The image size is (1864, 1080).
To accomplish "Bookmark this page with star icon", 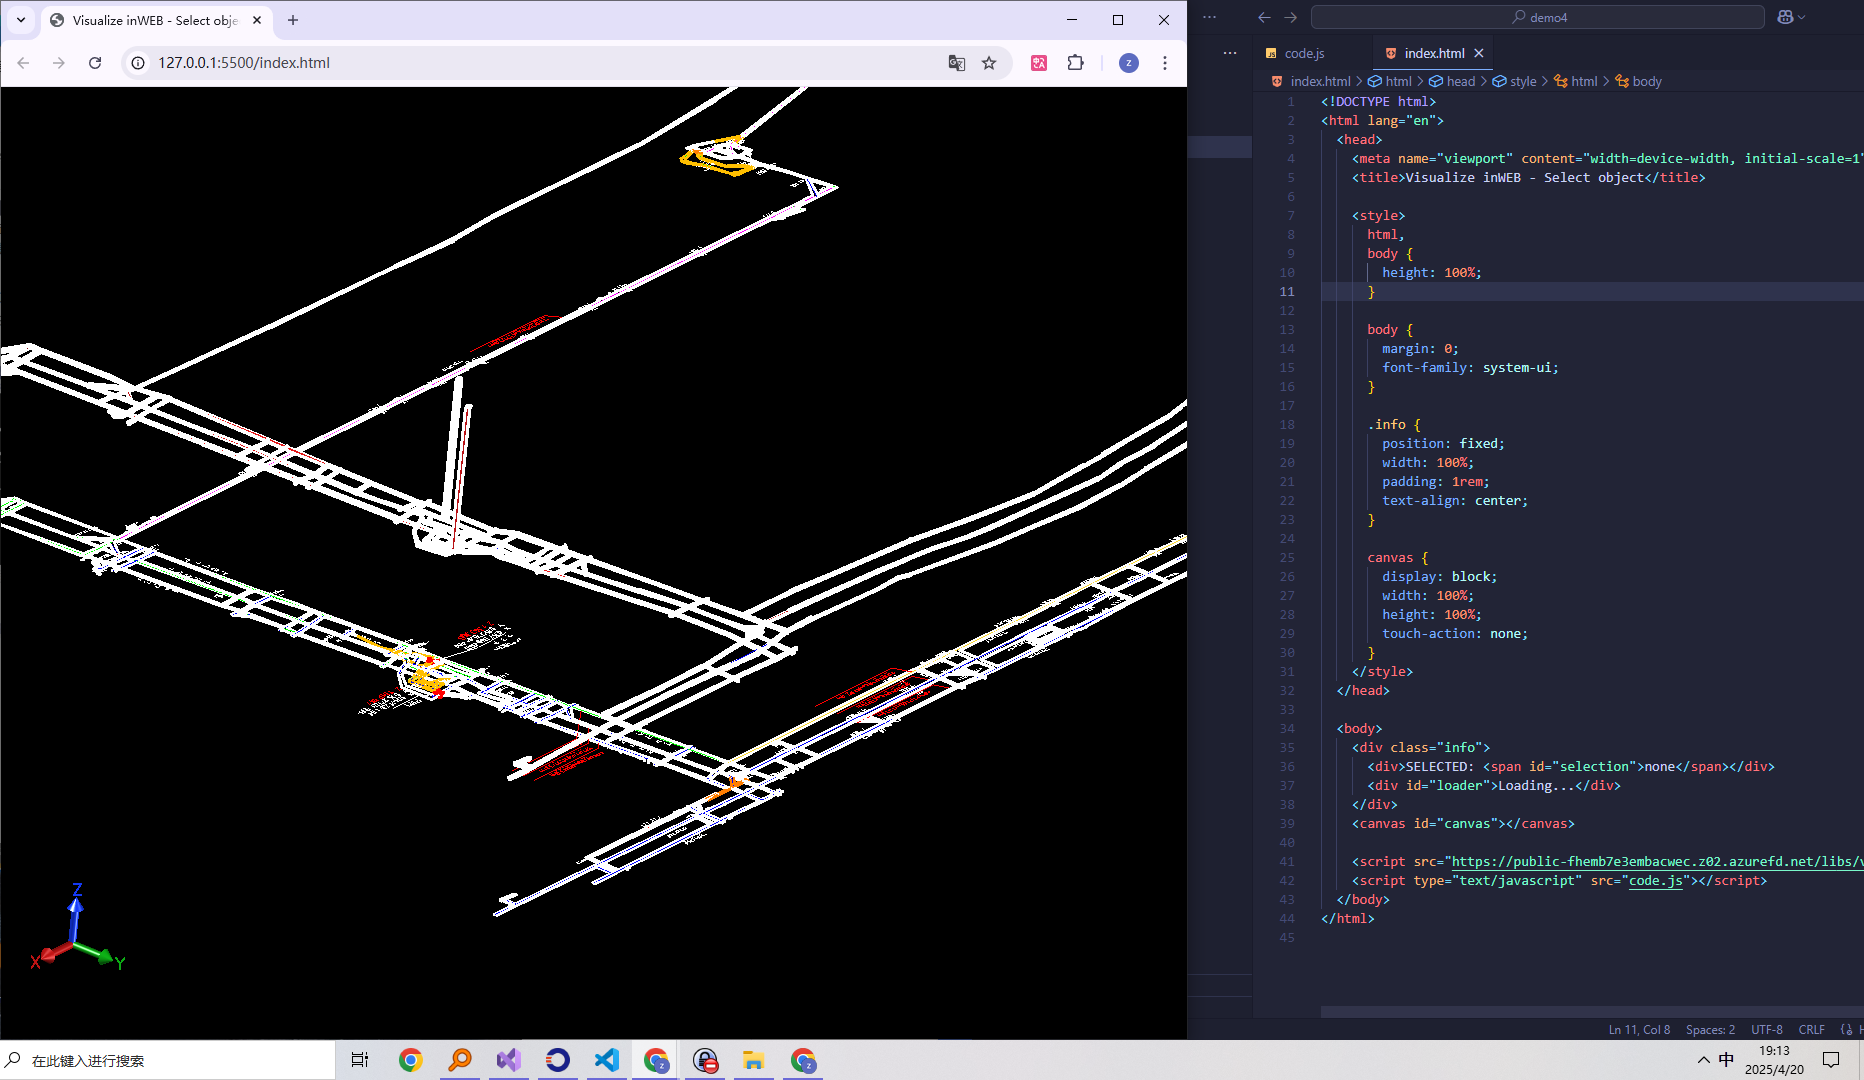I will point(989,63).
